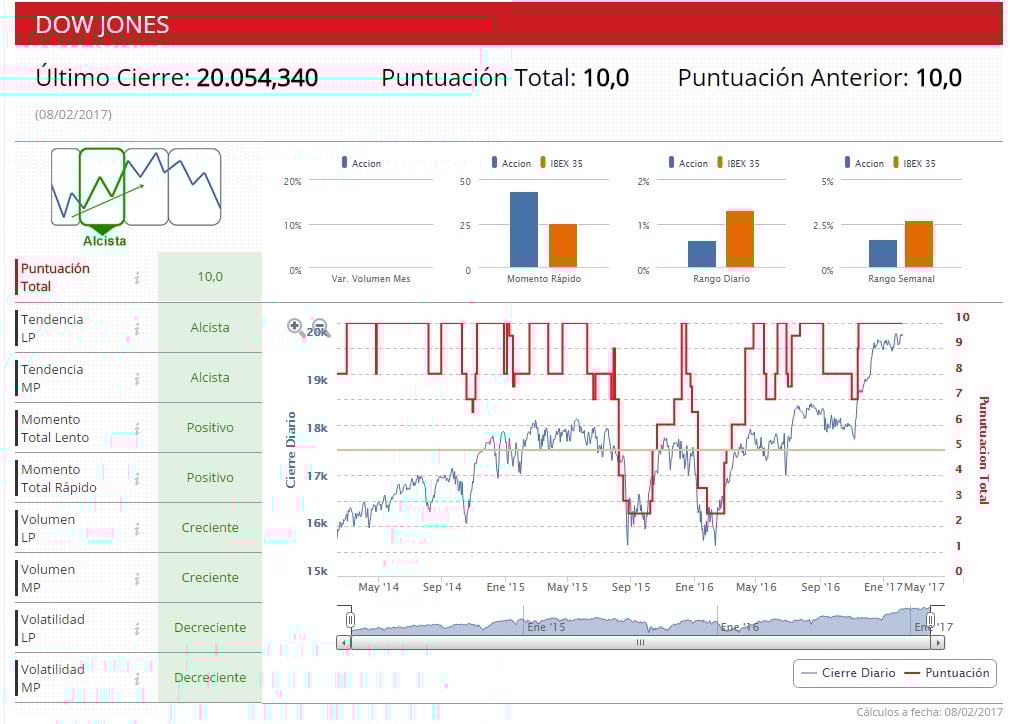Image resolution: width=1012 pixels, height=724 pixels.
Task: Click the Ene '16 label in navigator
Action: point(740,627)
